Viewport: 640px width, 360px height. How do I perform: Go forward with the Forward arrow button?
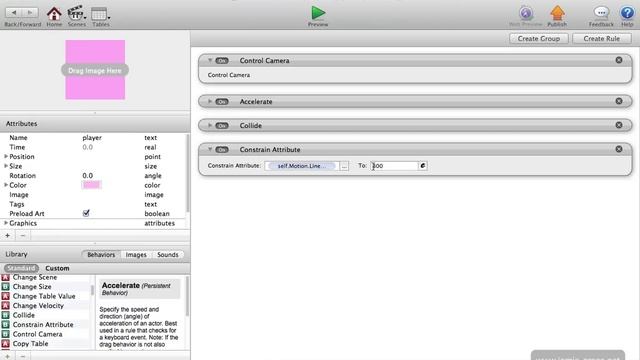(x=30, y=13)
